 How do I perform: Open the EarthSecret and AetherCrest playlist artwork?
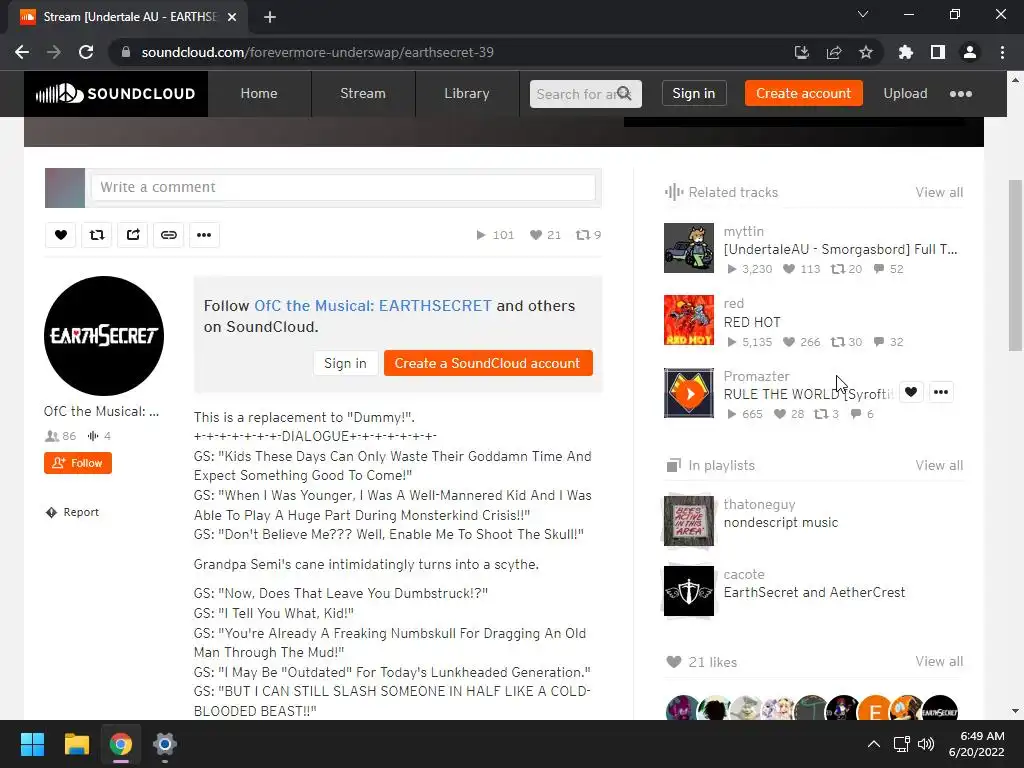(x=689, y=591)
